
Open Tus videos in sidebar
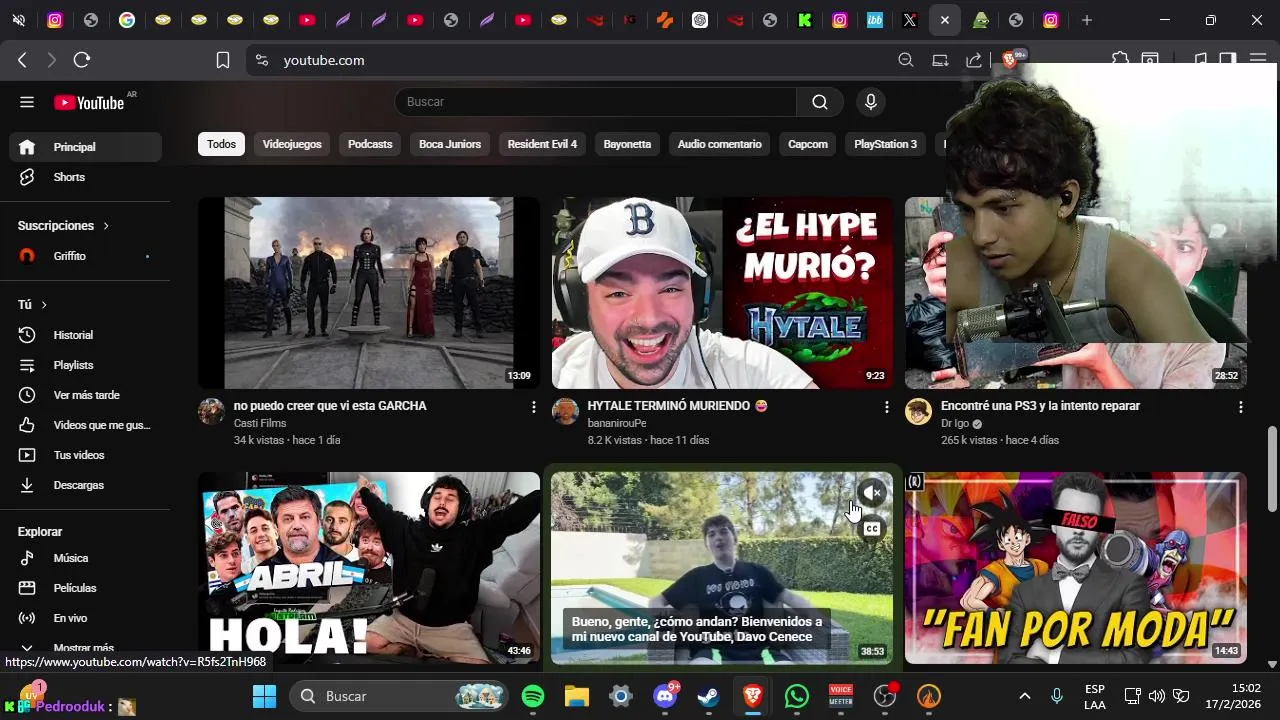tap(86, 455)
